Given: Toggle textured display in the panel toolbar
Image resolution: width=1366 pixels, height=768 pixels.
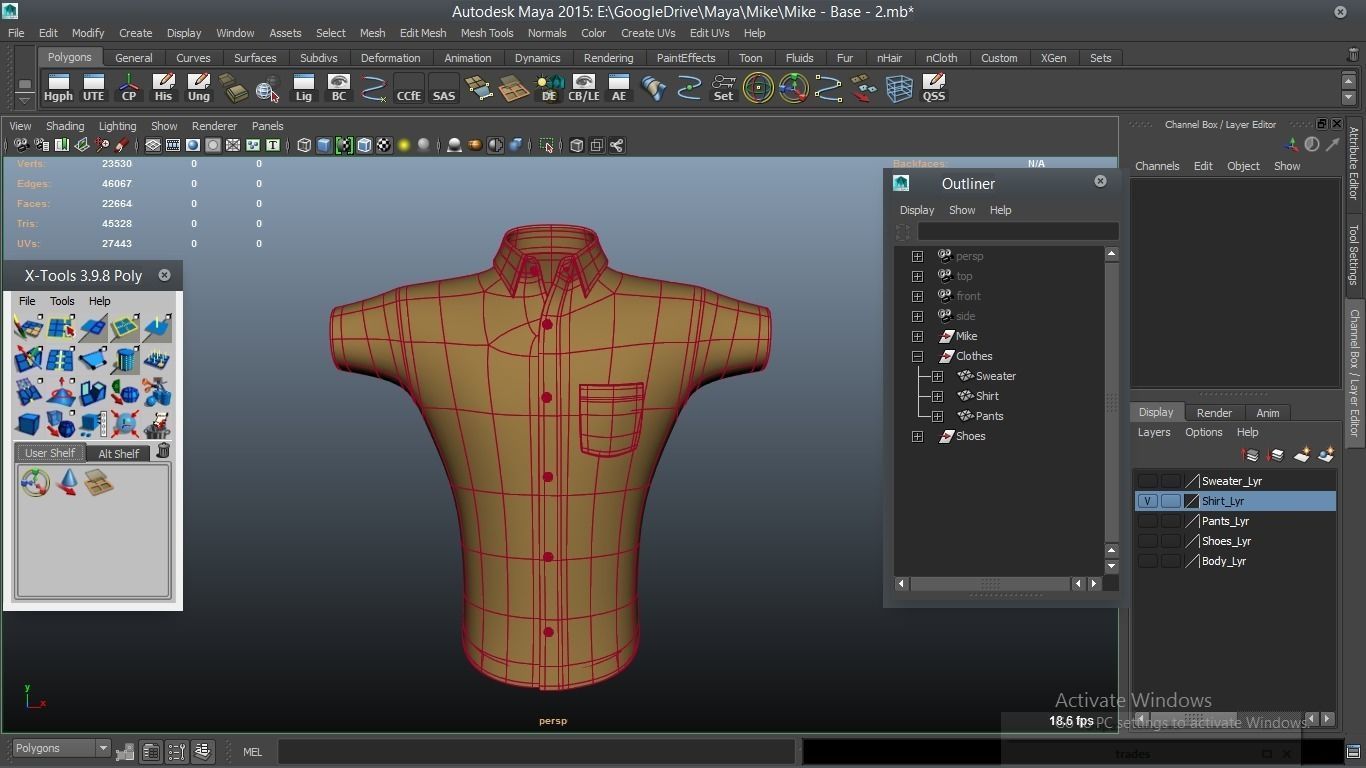Looking at the screenshot, I should pyautogui.click(x=384, y=146).
